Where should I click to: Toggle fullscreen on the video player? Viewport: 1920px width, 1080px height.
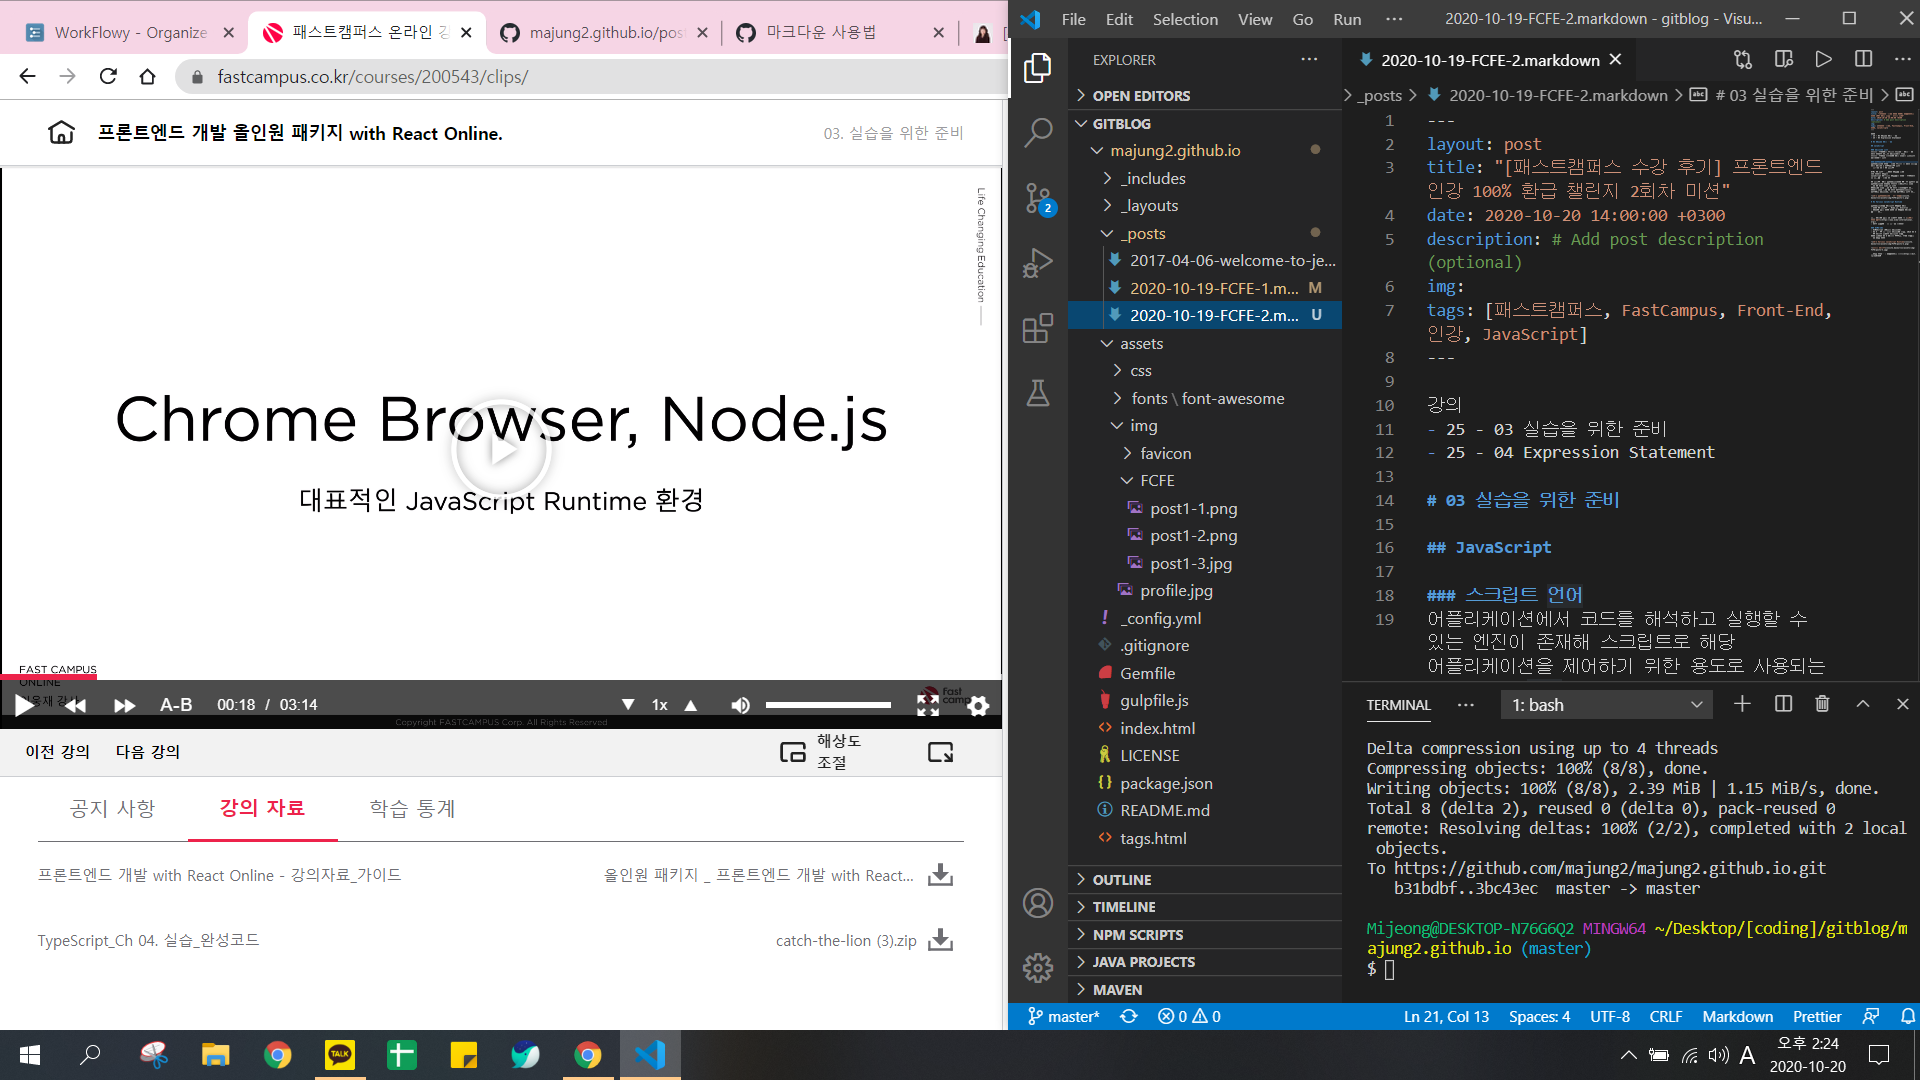928,705
